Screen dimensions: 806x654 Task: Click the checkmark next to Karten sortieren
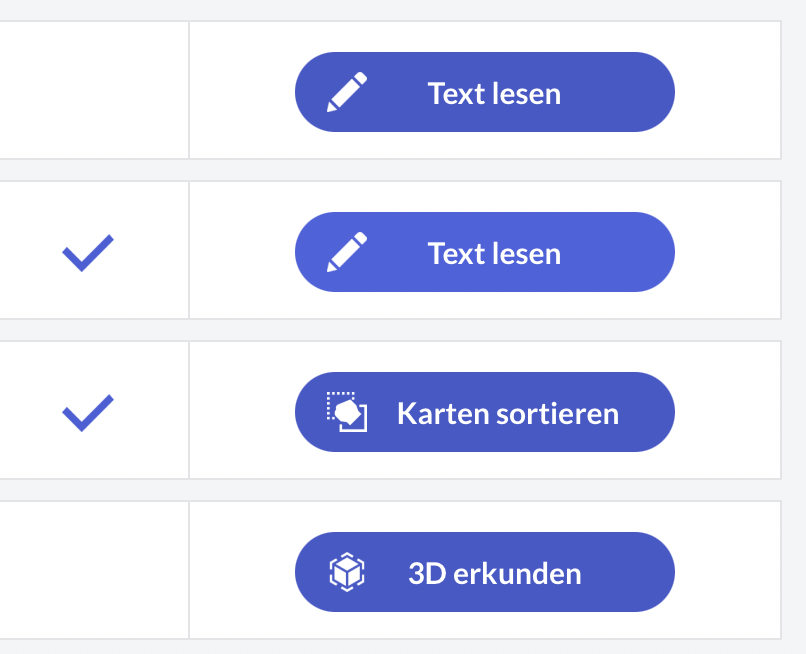88,412
